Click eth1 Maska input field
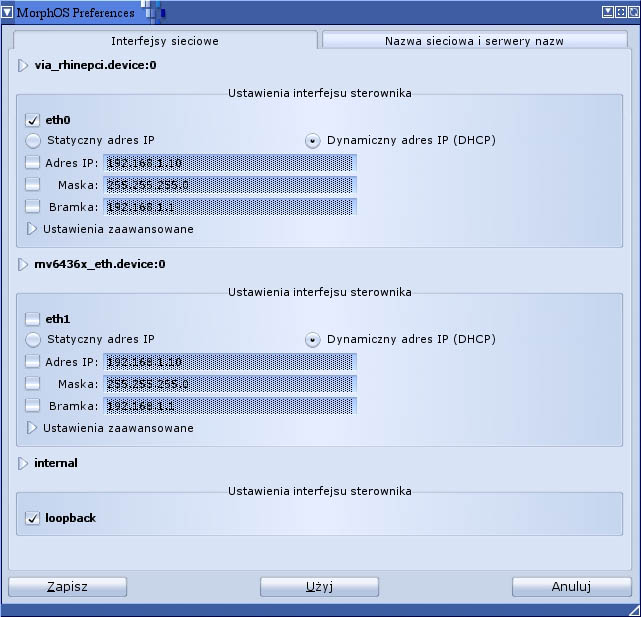 230,384
